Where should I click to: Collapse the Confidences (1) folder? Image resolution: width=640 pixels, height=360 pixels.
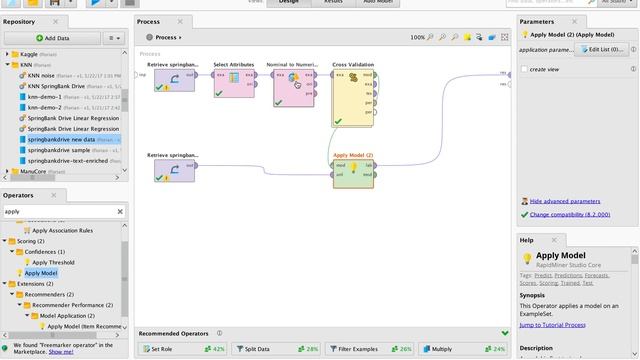pos(12,251)
